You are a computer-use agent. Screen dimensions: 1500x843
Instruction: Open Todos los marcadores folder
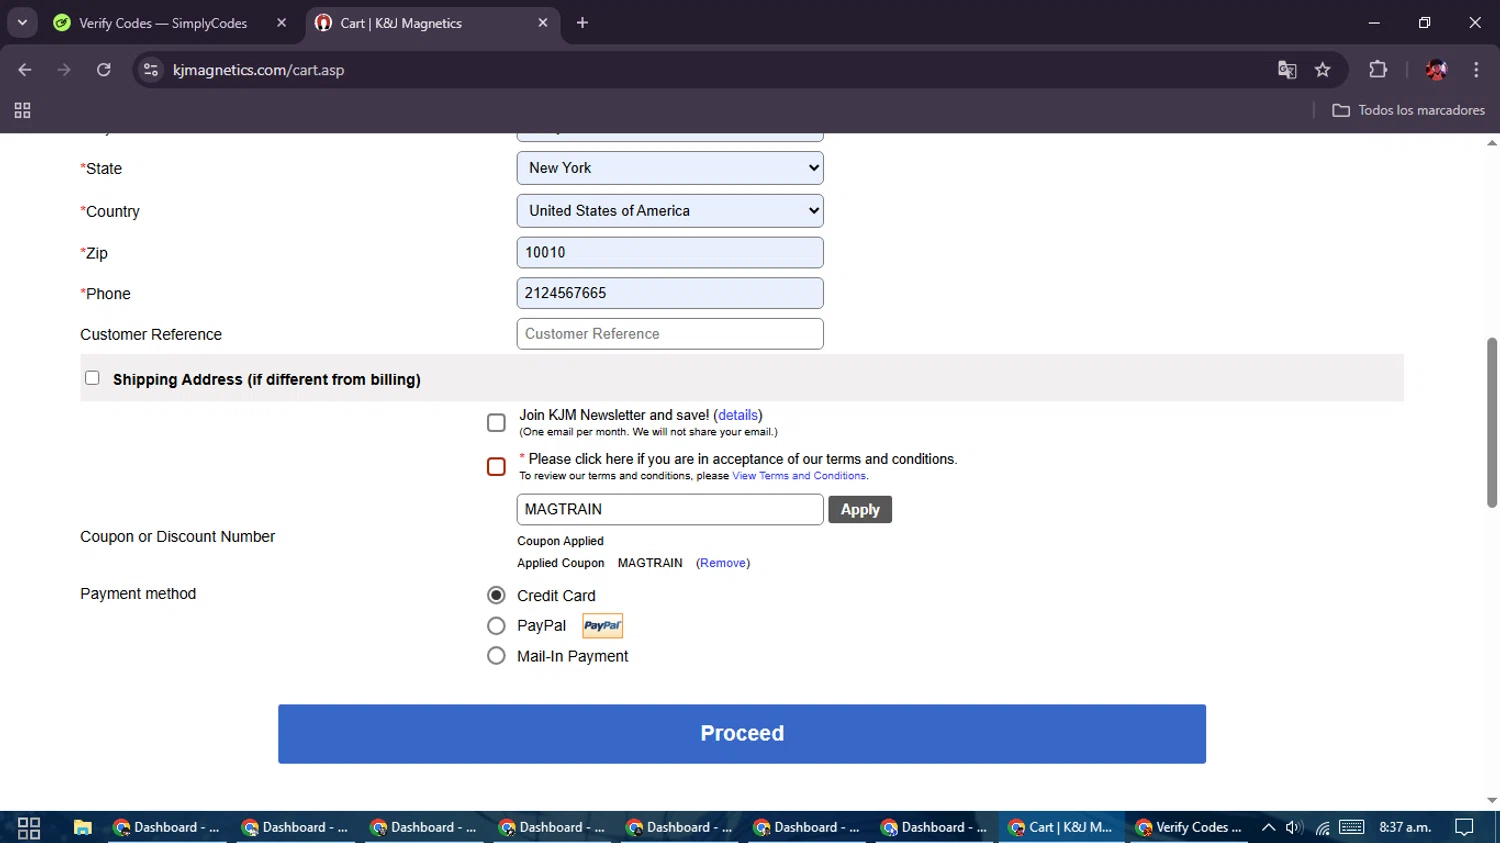(1409, 110)
